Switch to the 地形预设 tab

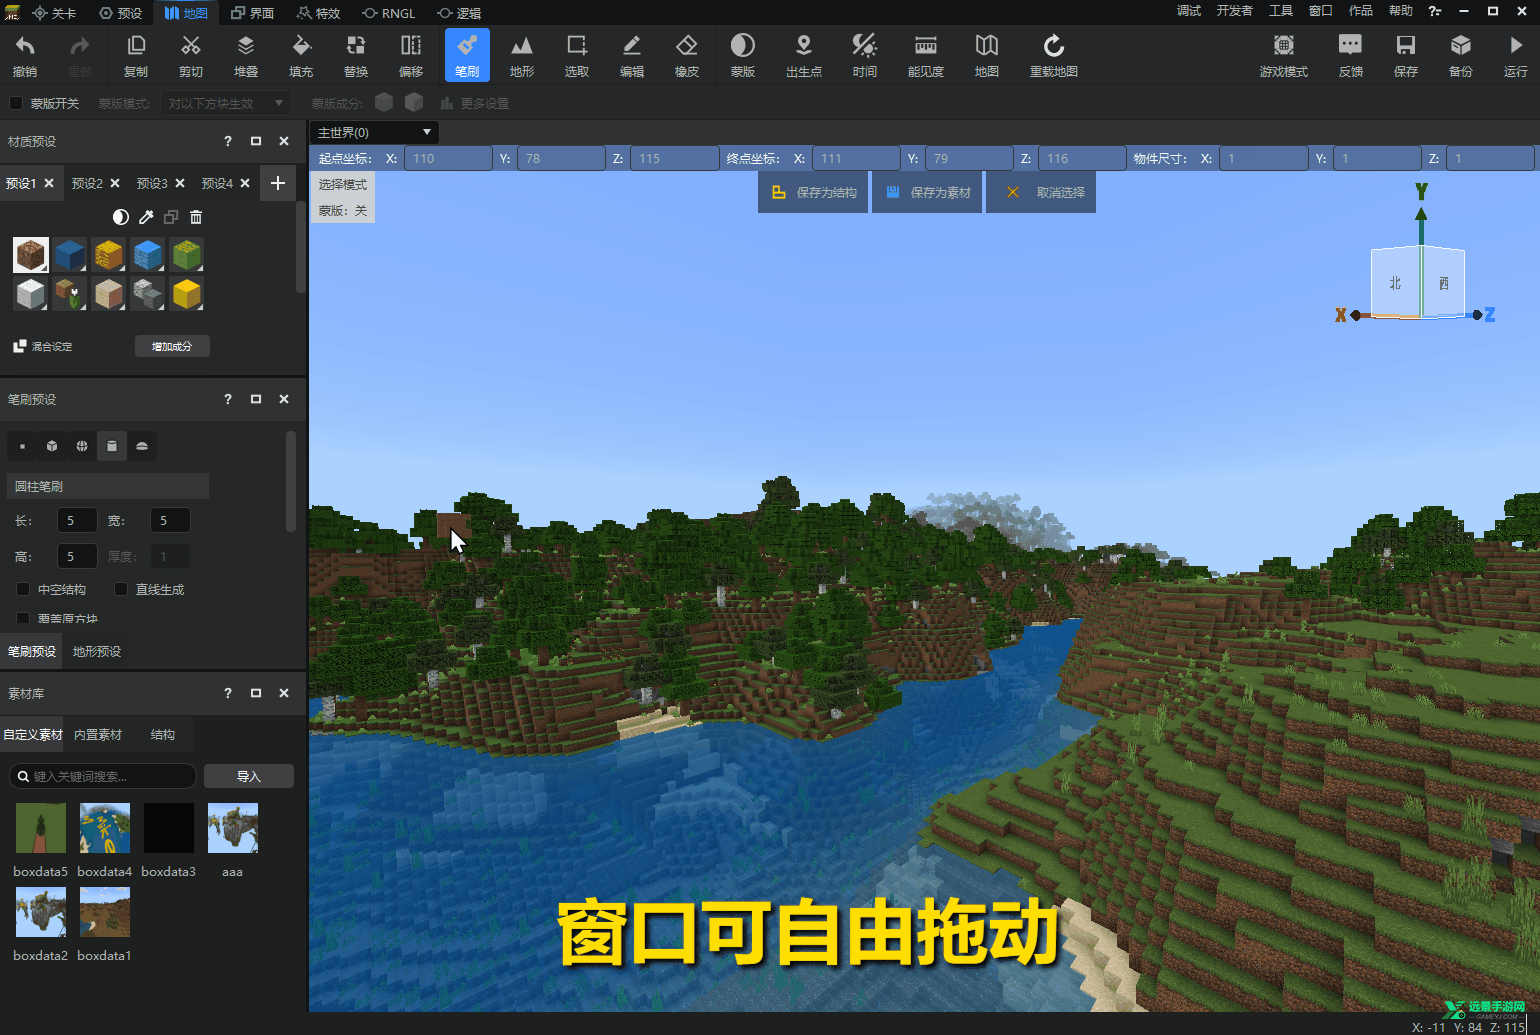pyautogui.click(x=96, y=650)
